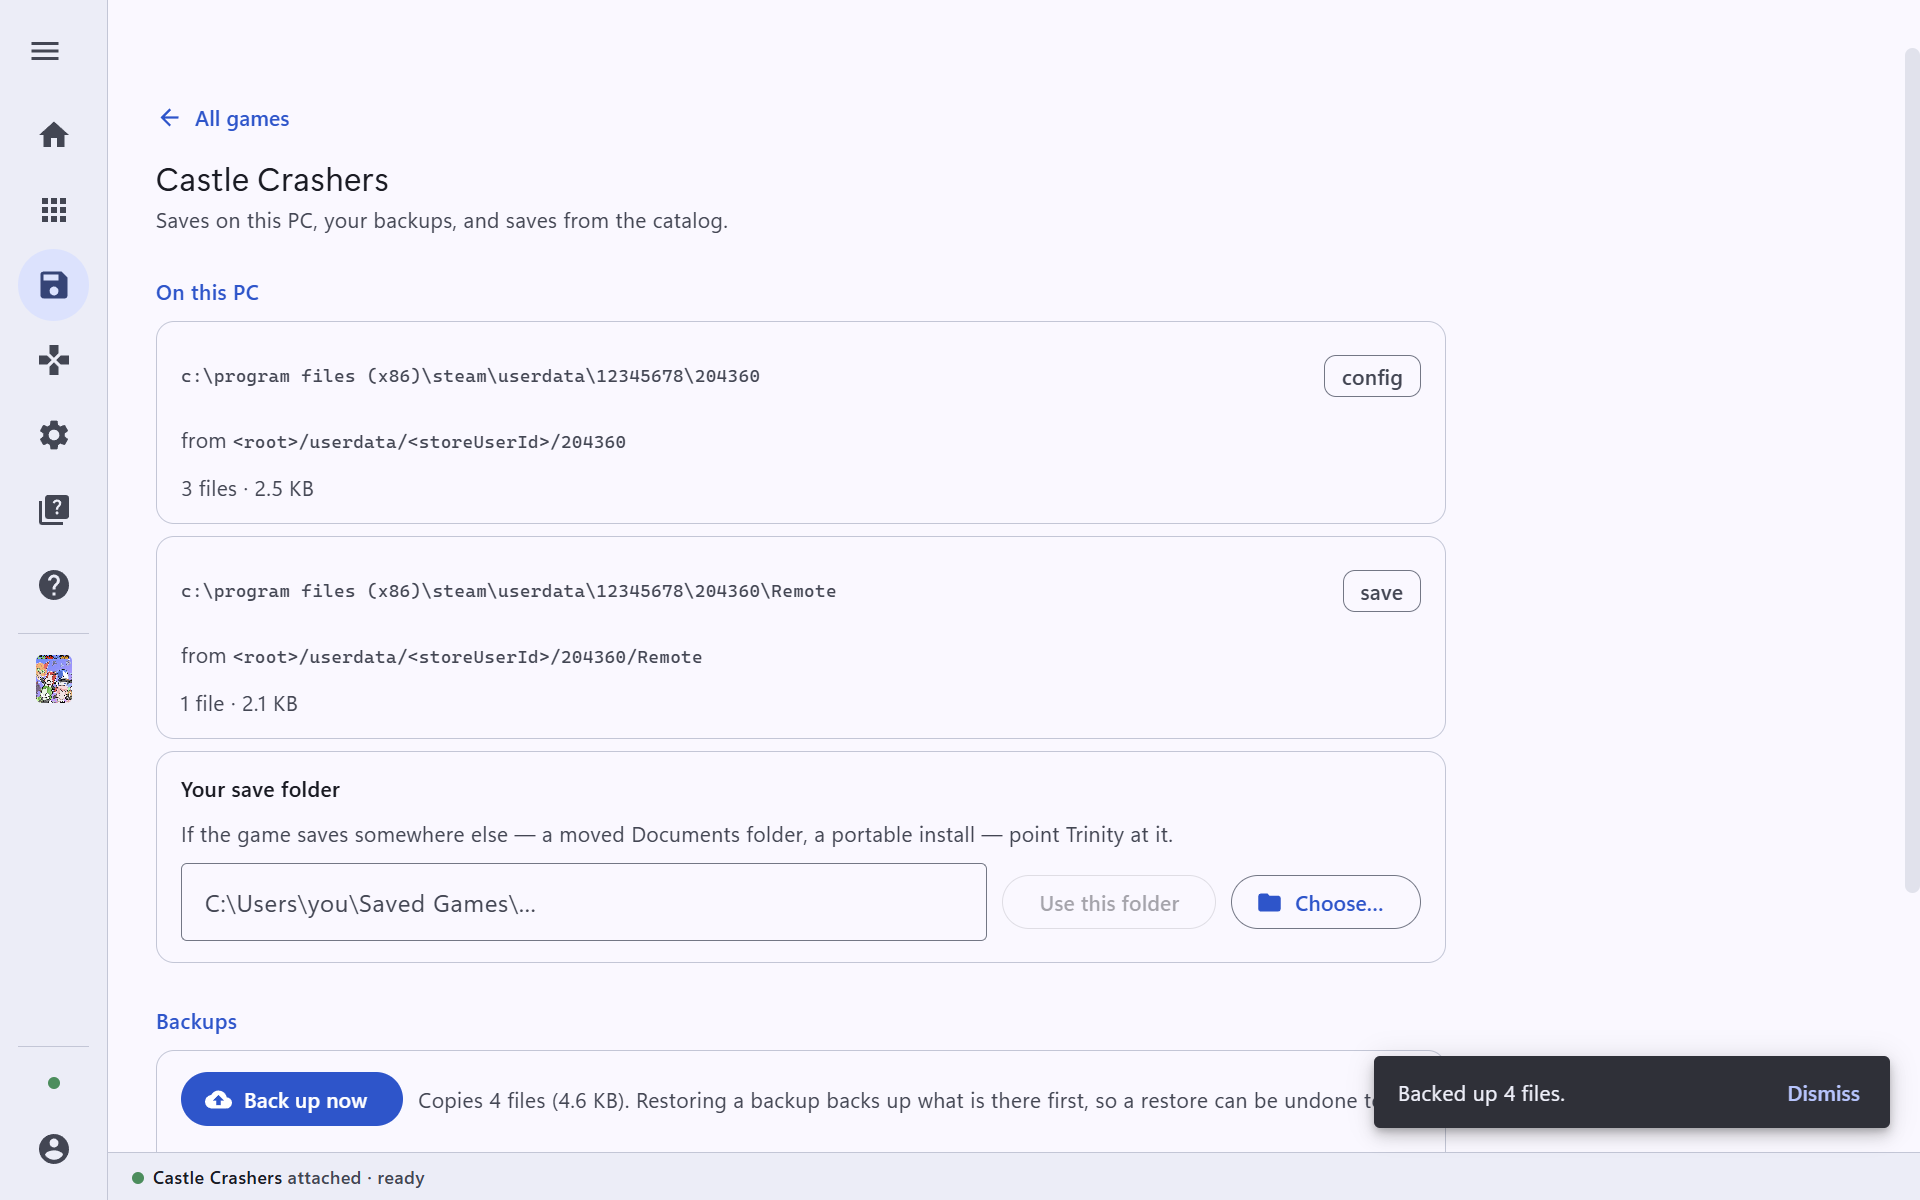
Task: Click Back up now button
Action: [x=292, y=1100]
